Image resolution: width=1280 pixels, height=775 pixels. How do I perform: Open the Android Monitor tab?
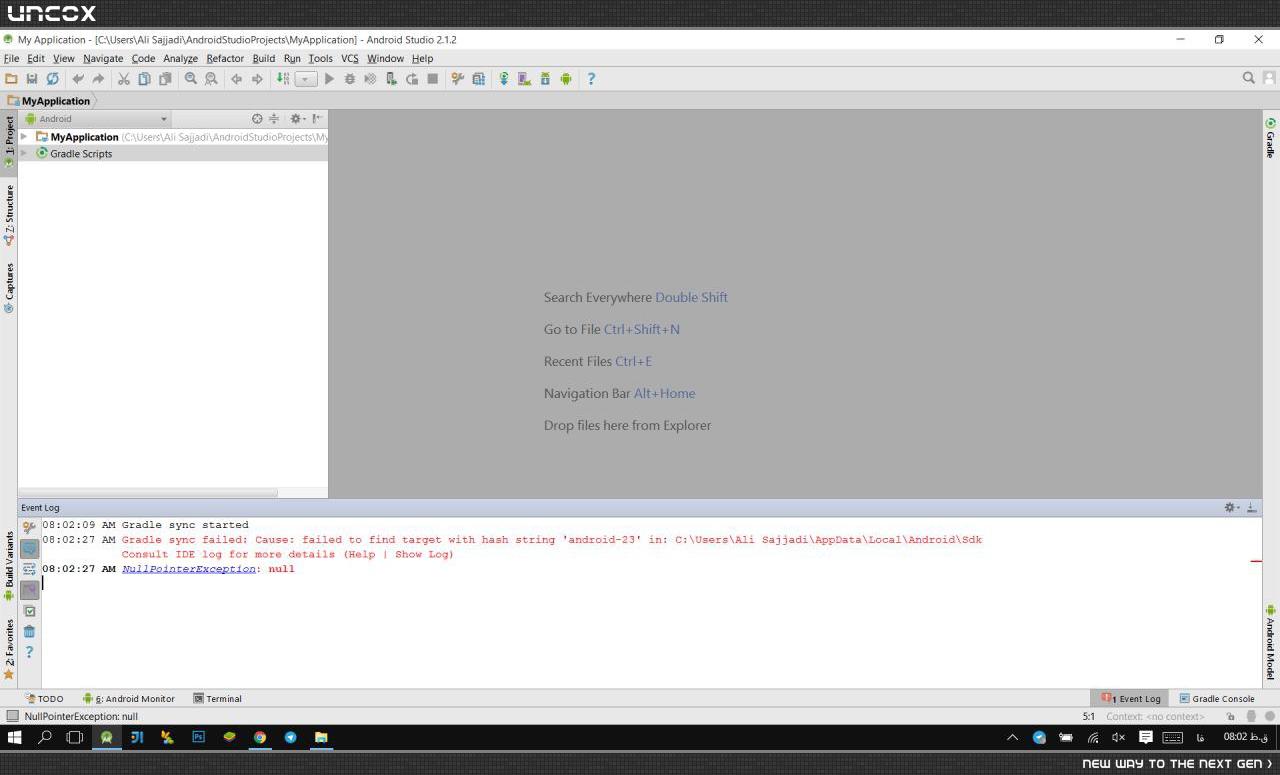click(x=129, y=699)
